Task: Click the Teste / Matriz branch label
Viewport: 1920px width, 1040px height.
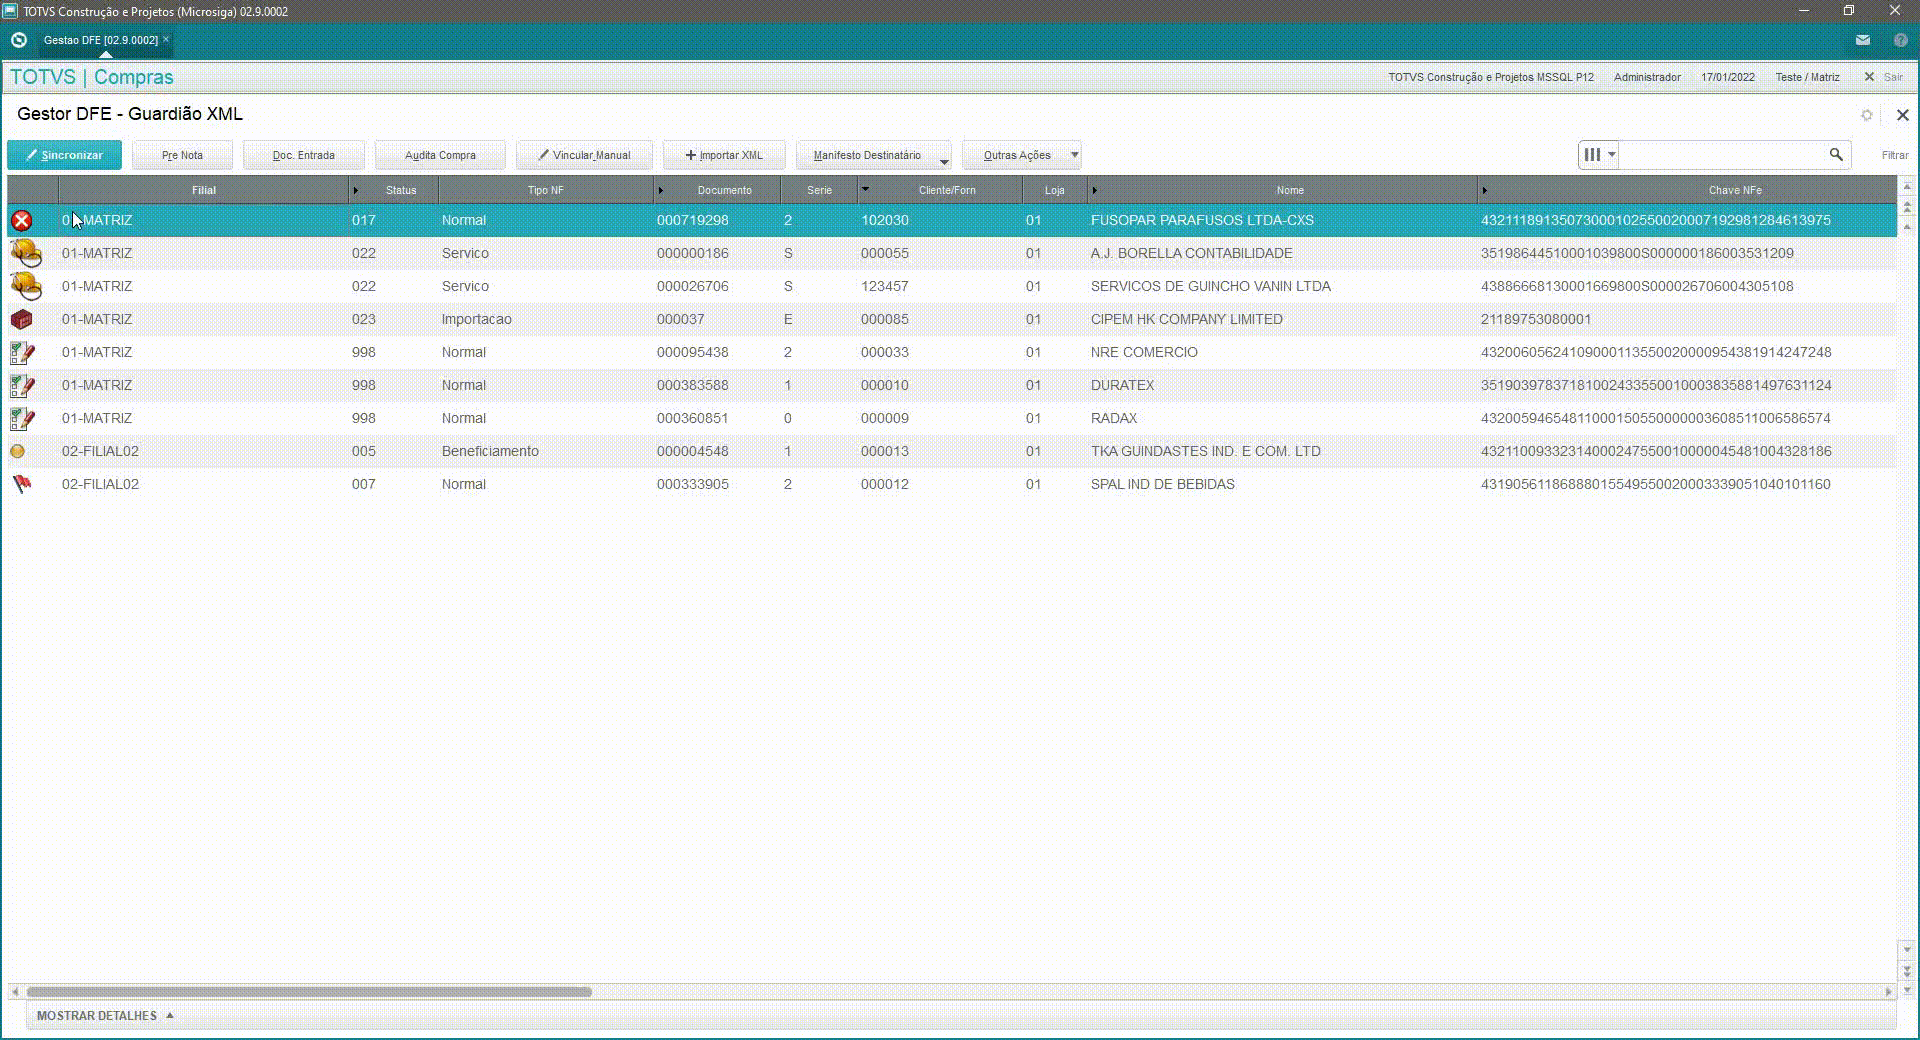Action: tap(1807, 77)
